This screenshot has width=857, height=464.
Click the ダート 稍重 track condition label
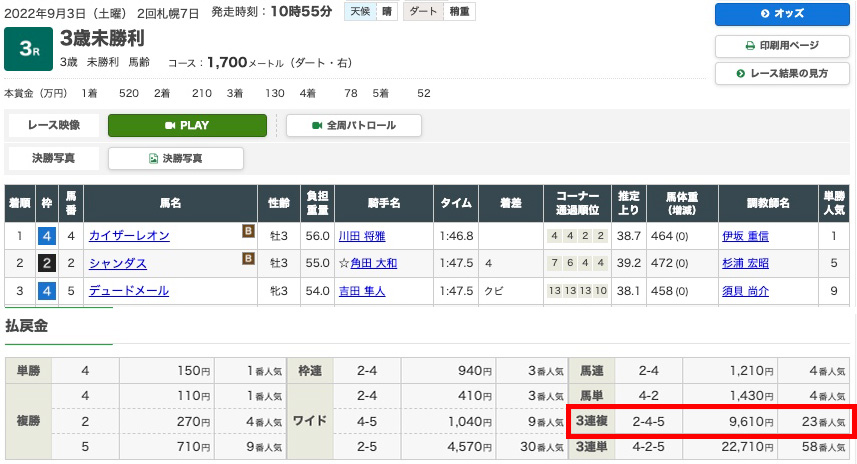439,11
